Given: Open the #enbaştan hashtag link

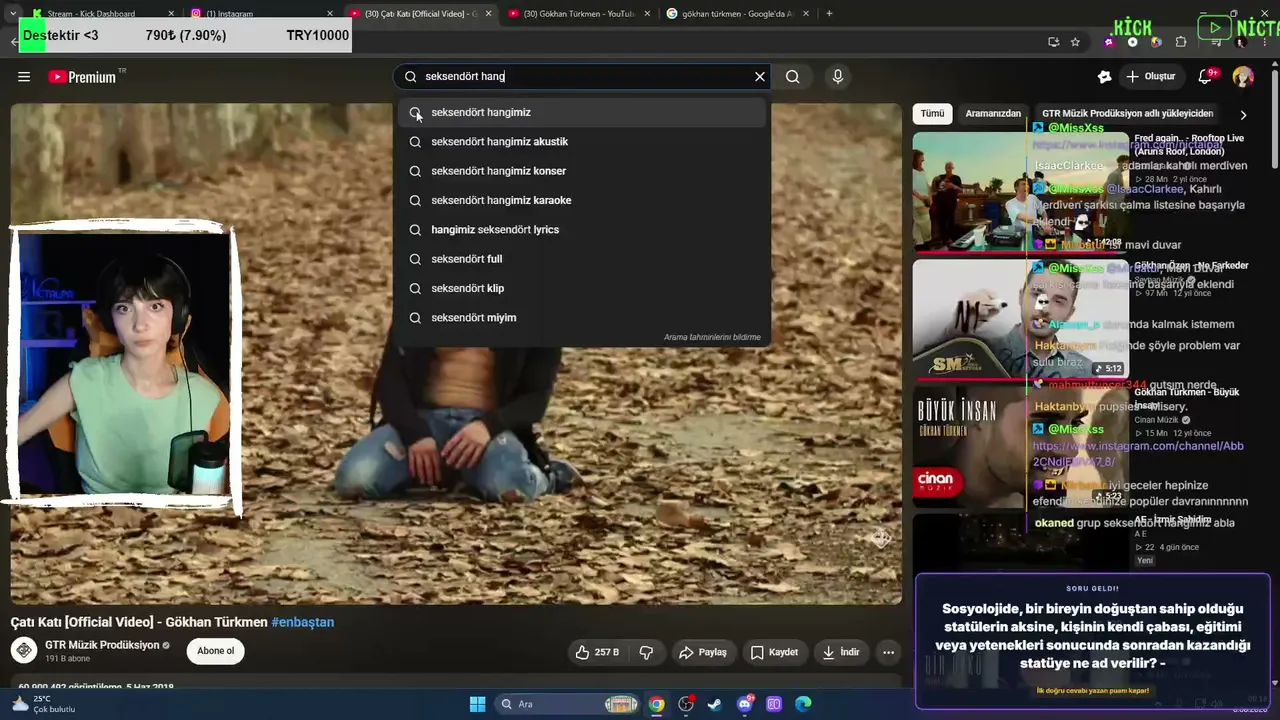Looking at the screenshot, I should pyautogui.click(x=302, y=622).
